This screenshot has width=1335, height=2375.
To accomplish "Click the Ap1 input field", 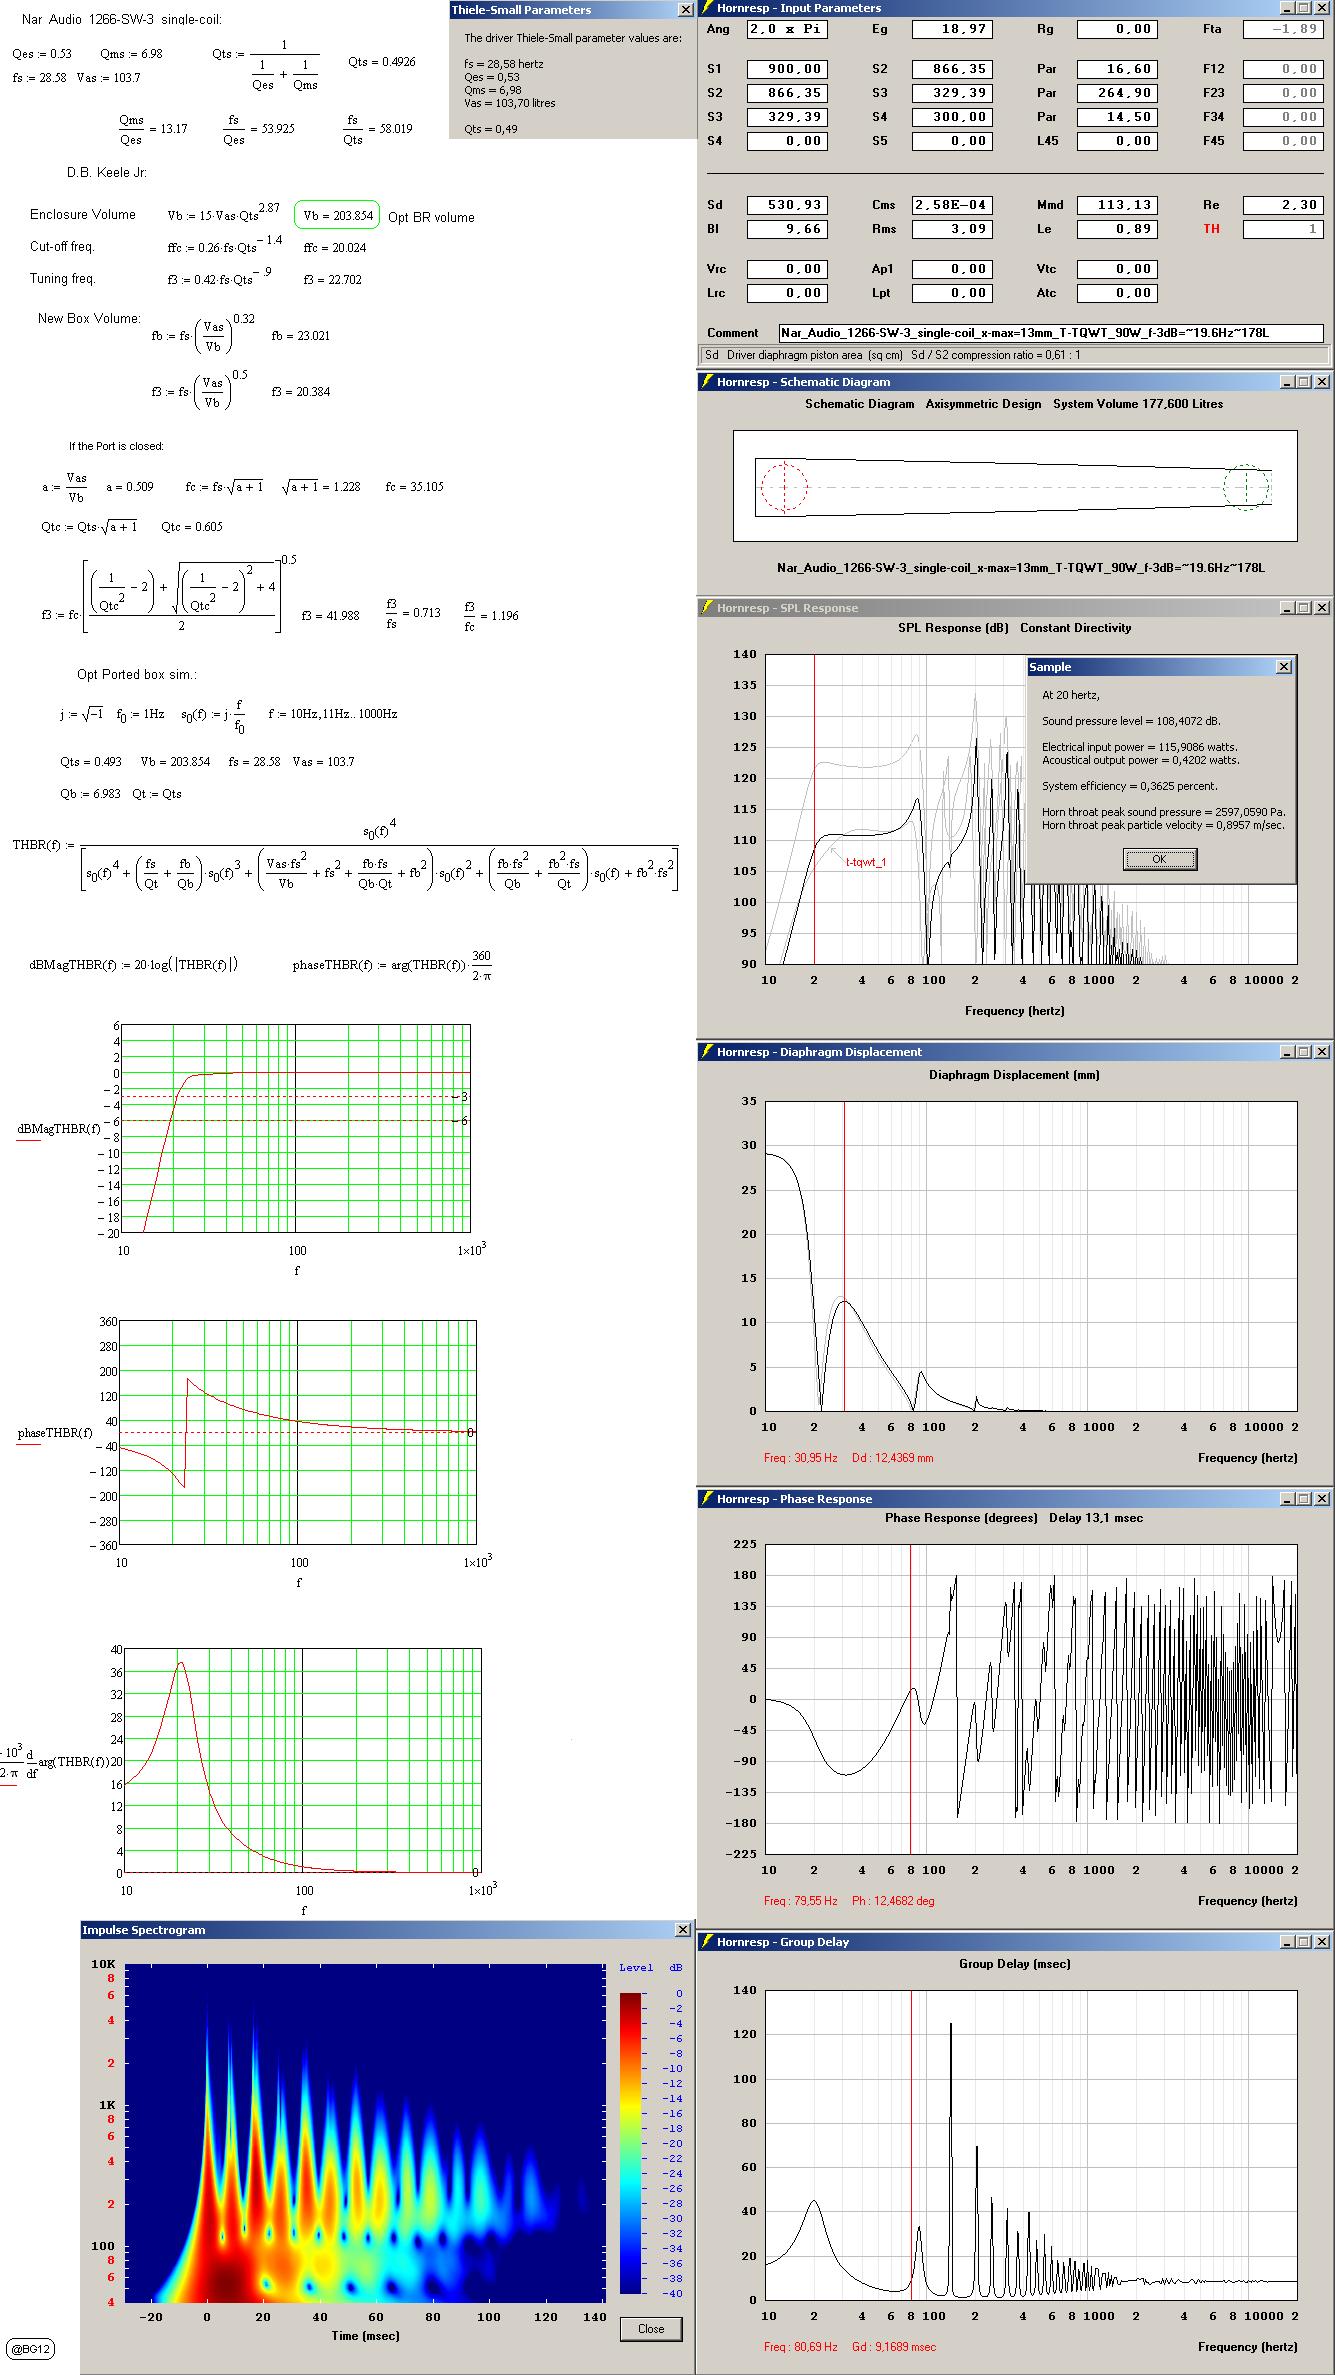I will 952,269.
